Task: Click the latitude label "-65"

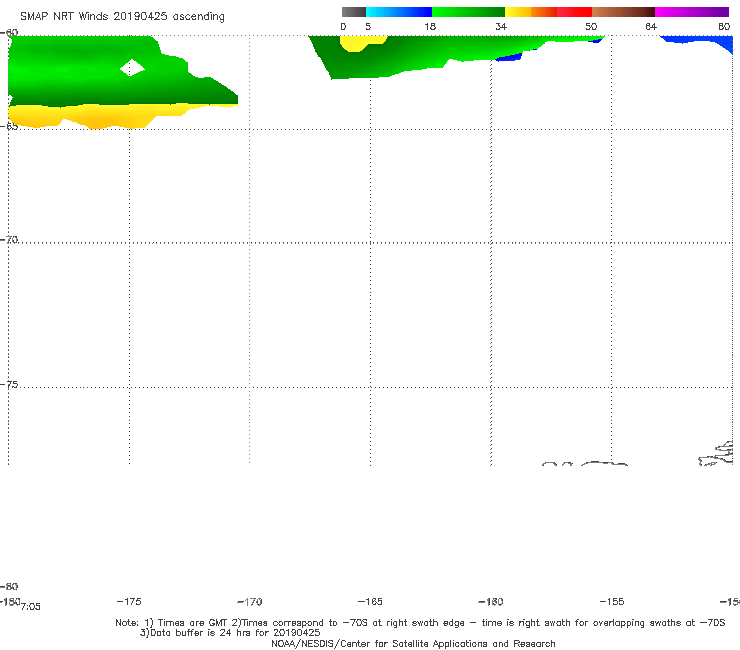Action: click(x=9, y=126)
